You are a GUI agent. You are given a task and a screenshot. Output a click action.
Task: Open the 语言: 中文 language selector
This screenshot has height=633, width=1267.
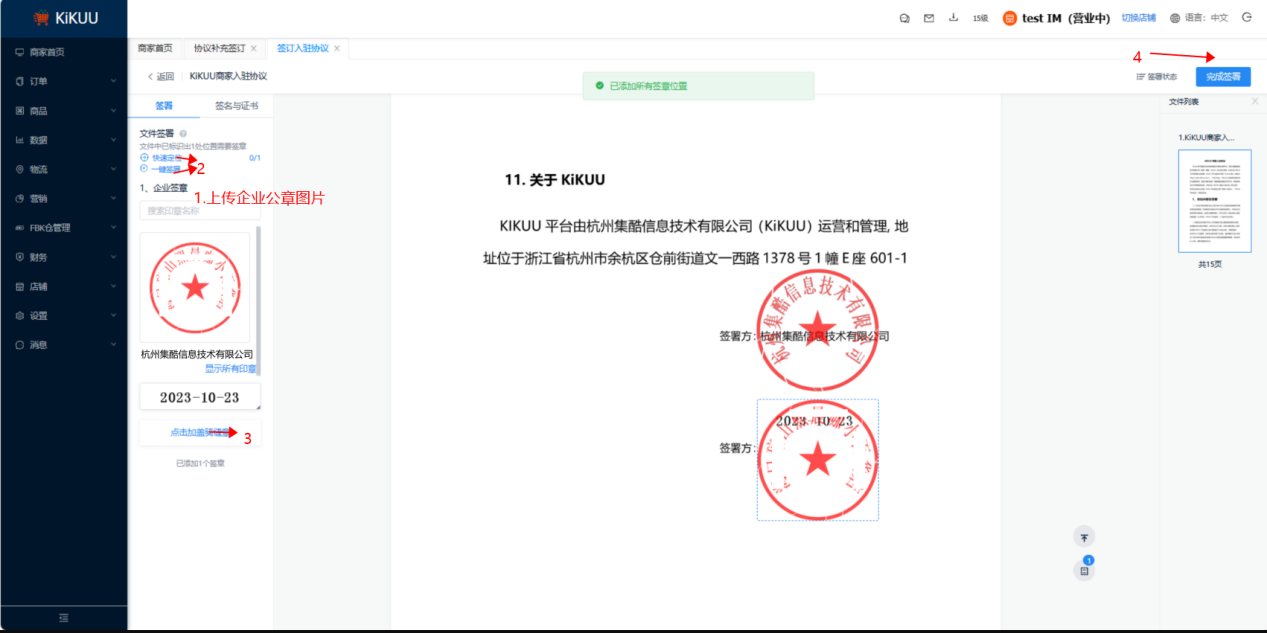coord(1199,18)
